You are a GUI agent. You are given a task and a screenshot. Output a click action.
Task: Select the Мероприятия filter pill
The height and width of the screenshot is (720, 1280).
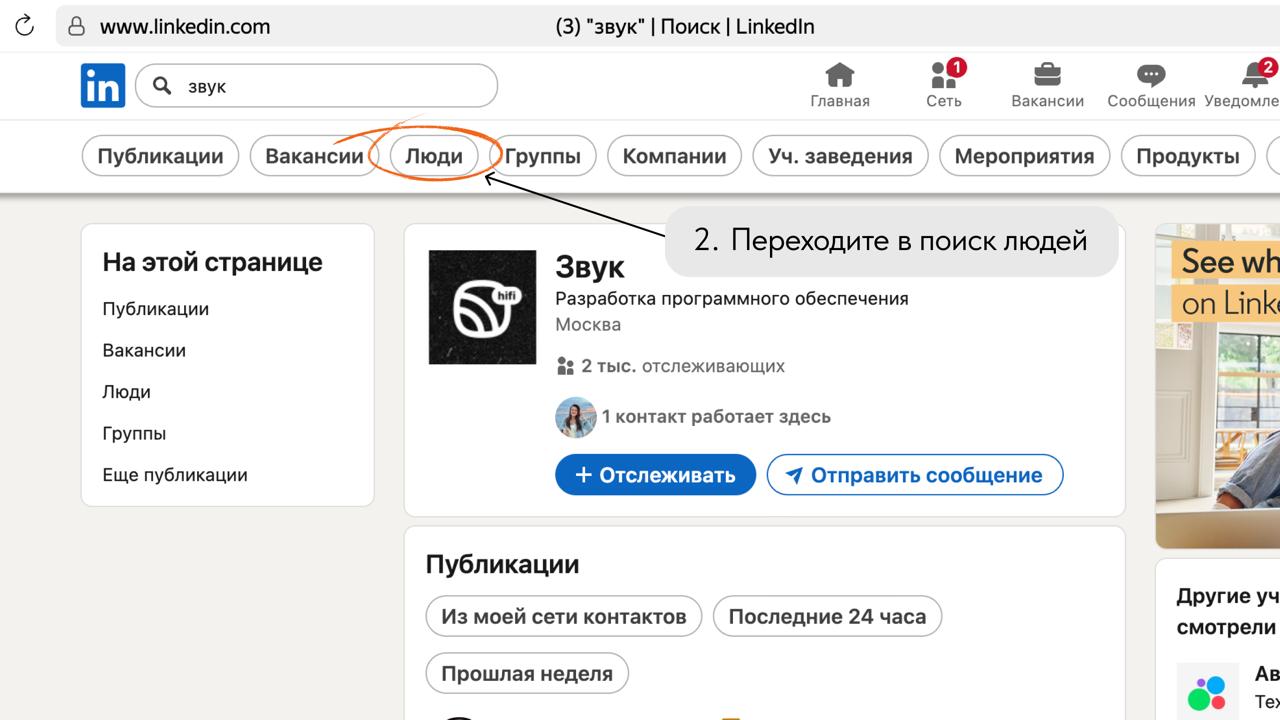pos(1024,156)
